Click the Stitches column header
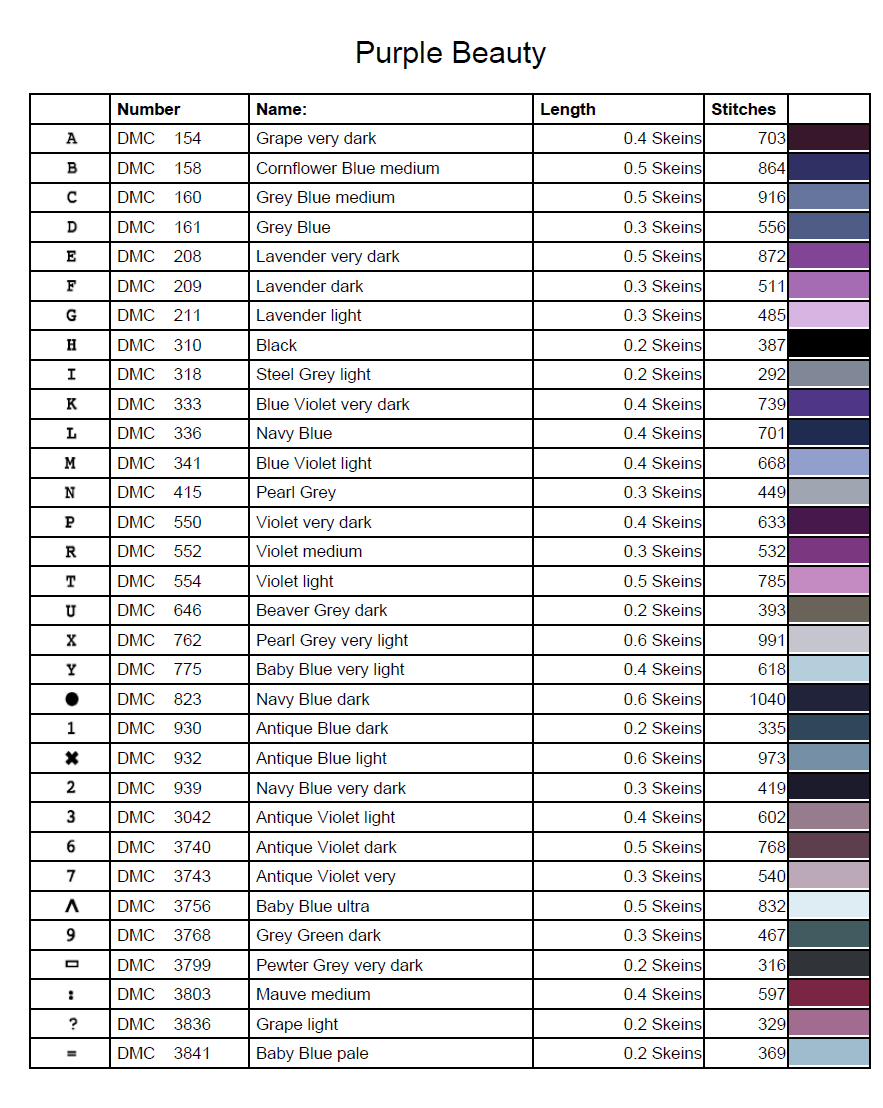This screenshot has width=883, height=1108. [743, 109]
